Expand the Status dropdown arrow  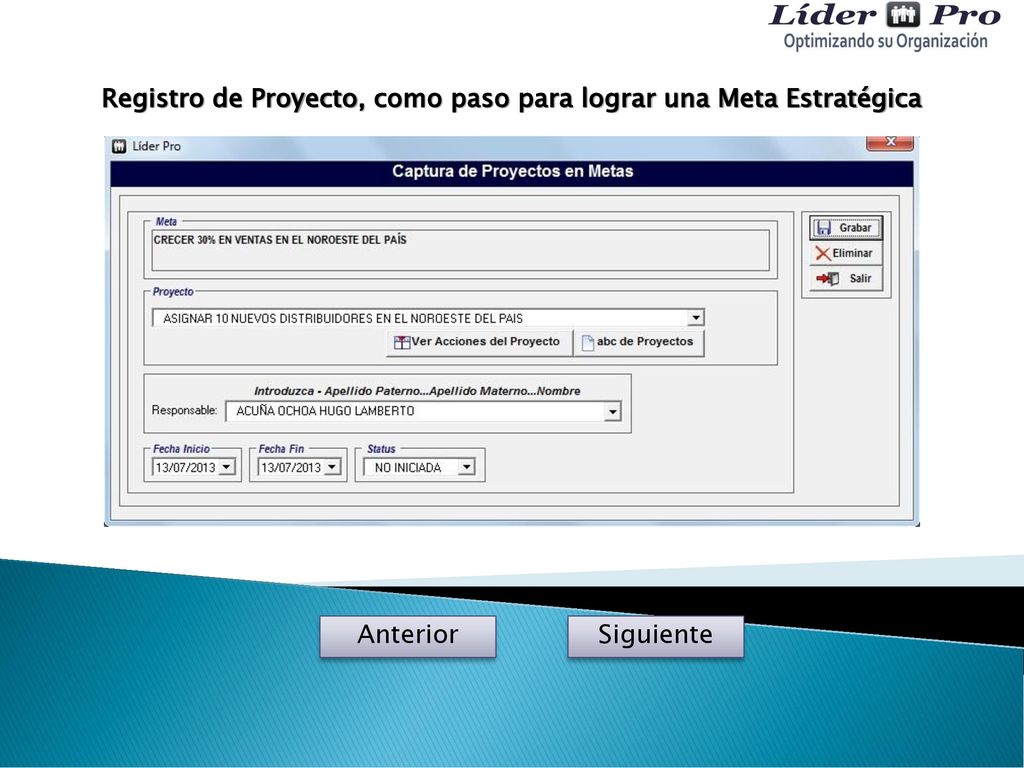(x=466, y=467)
